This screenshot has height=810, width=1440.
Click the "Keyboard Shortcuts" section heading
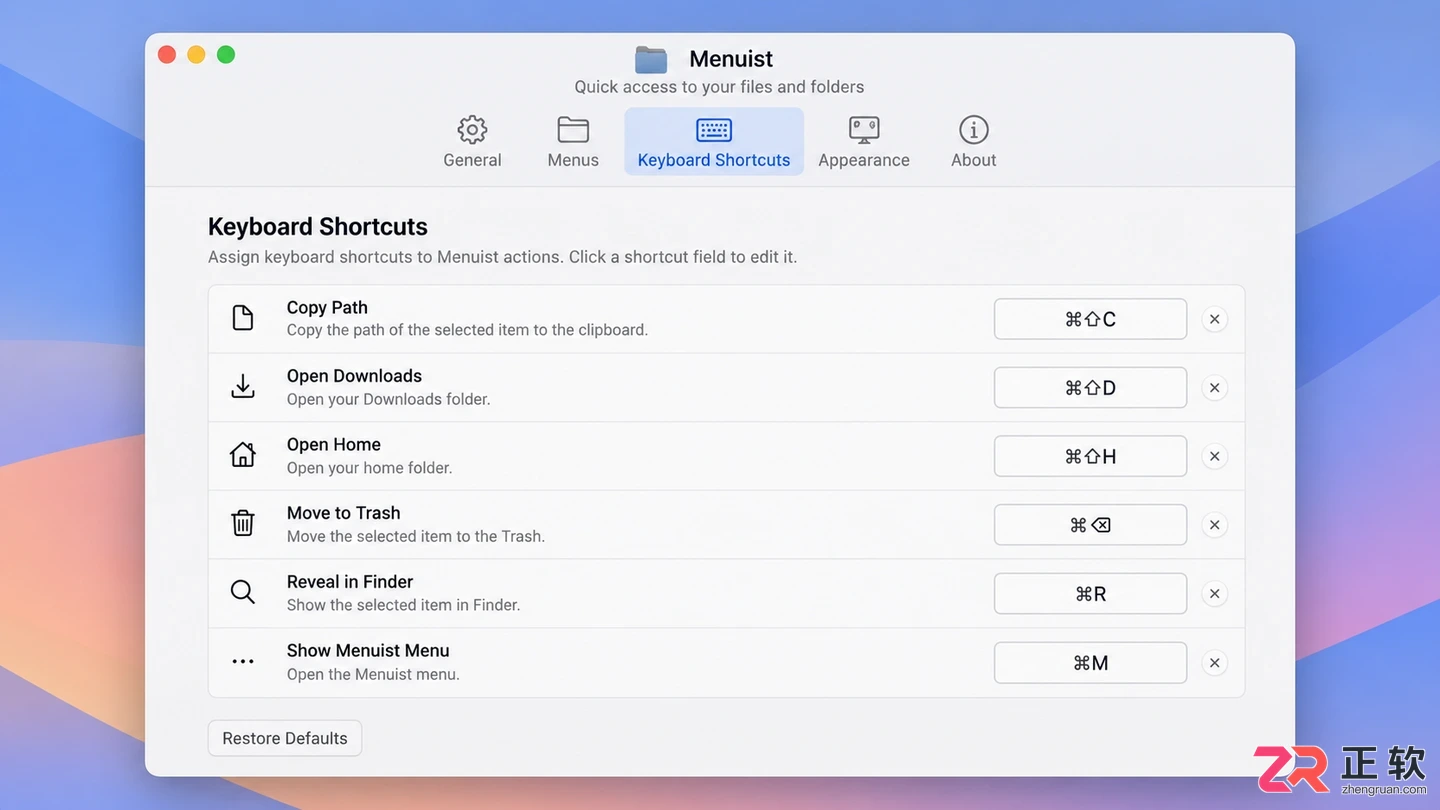(x=318, y=227)
